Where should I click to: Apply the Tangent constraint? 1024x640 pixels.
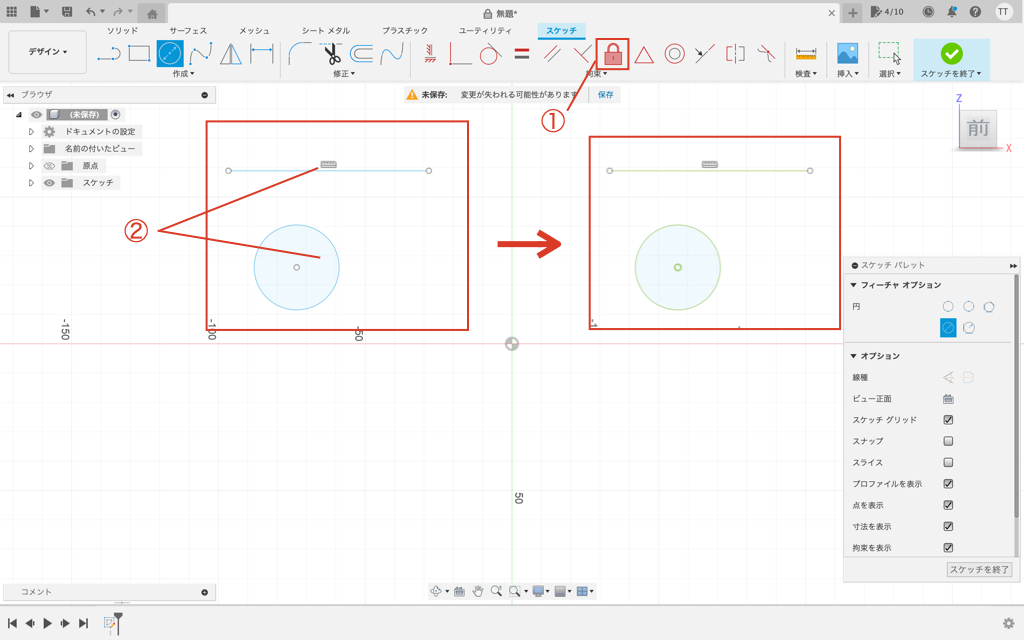point(490,54)
